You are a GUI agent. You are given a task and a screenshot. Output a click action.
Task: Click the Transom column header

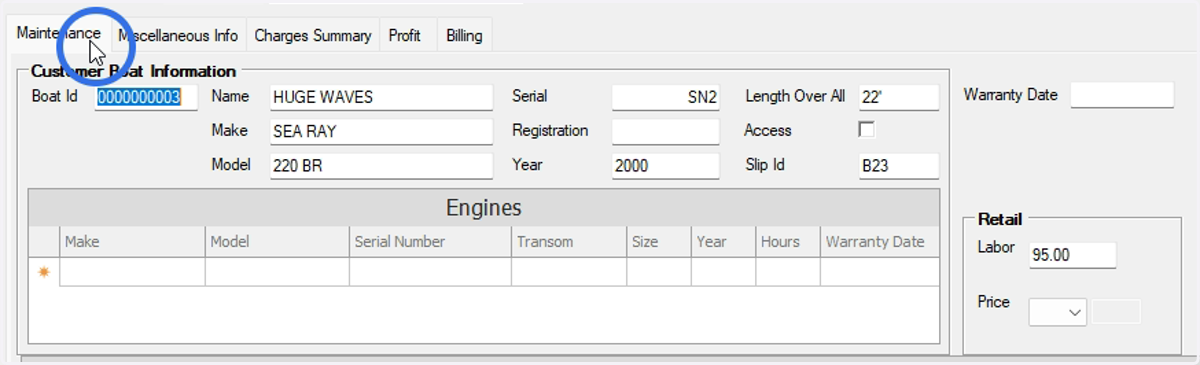coord(569,242)
